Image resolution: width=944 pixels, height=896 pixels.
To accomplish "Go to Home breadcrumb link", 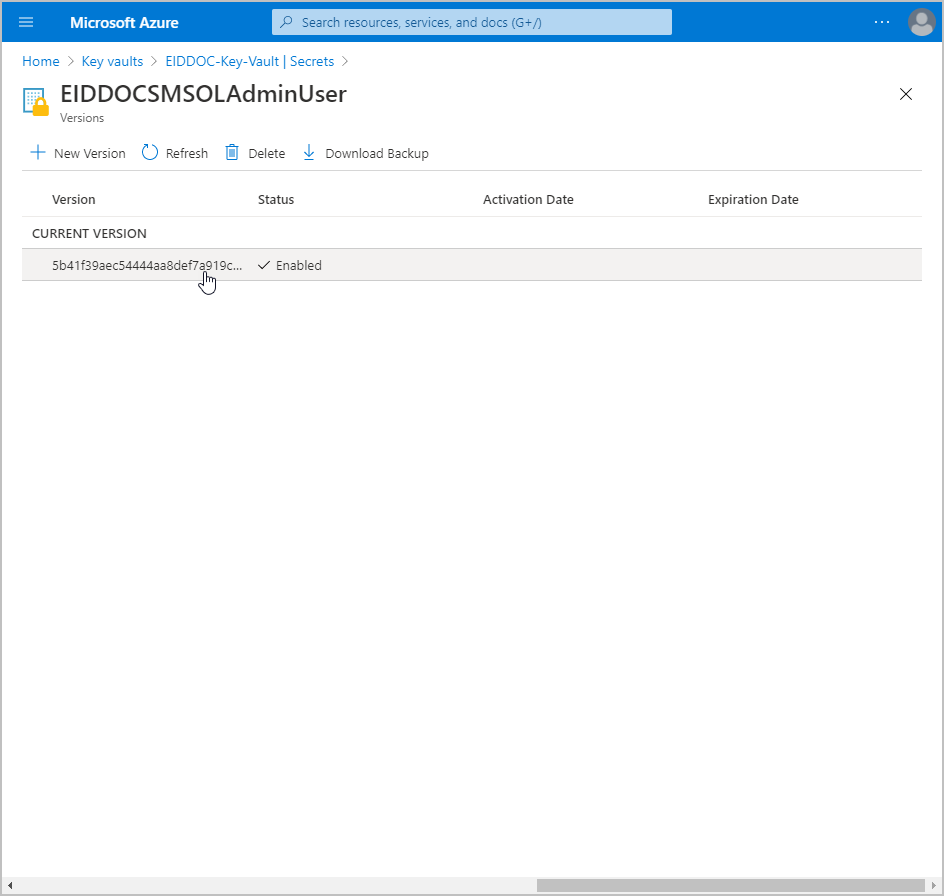I will pos(41,61).
